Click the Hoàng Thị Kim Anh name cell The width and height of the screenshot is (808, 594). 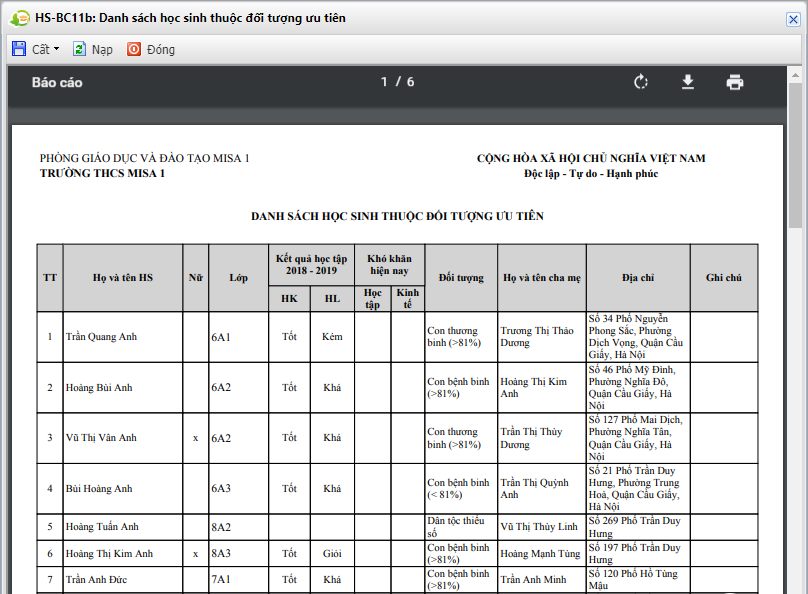109,554
